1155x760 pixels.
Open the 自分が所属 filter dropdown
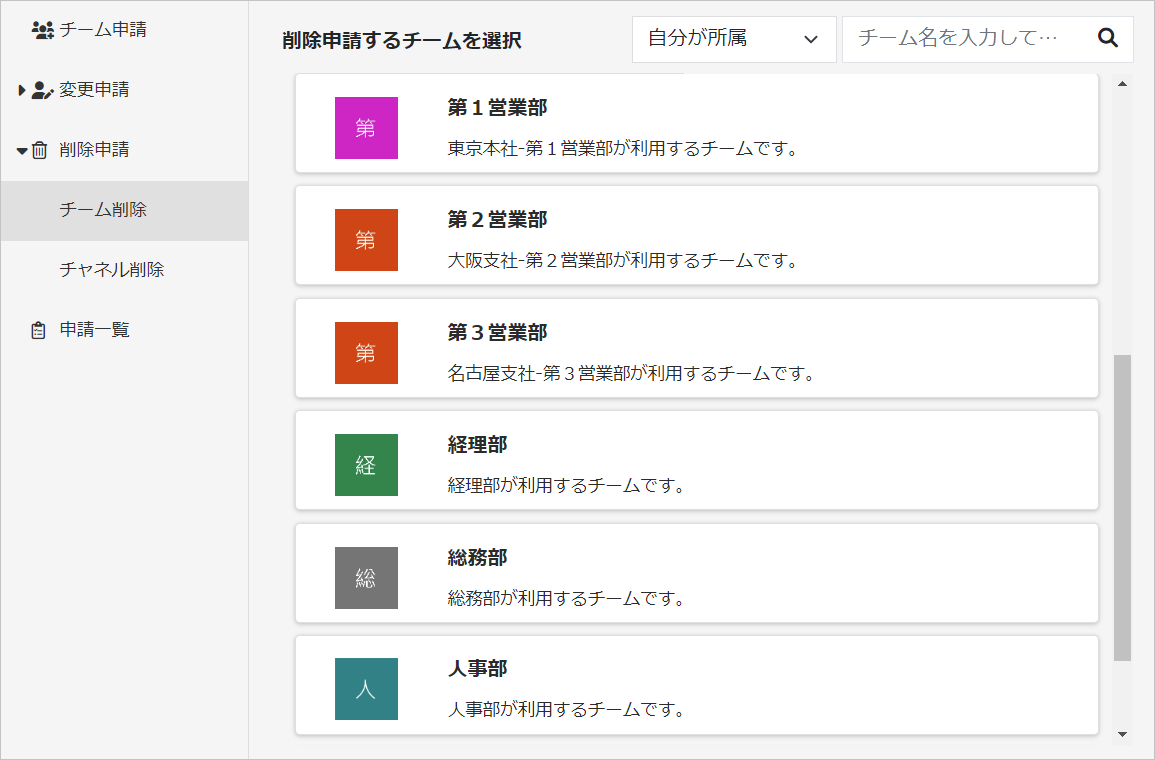click(734, 39)
